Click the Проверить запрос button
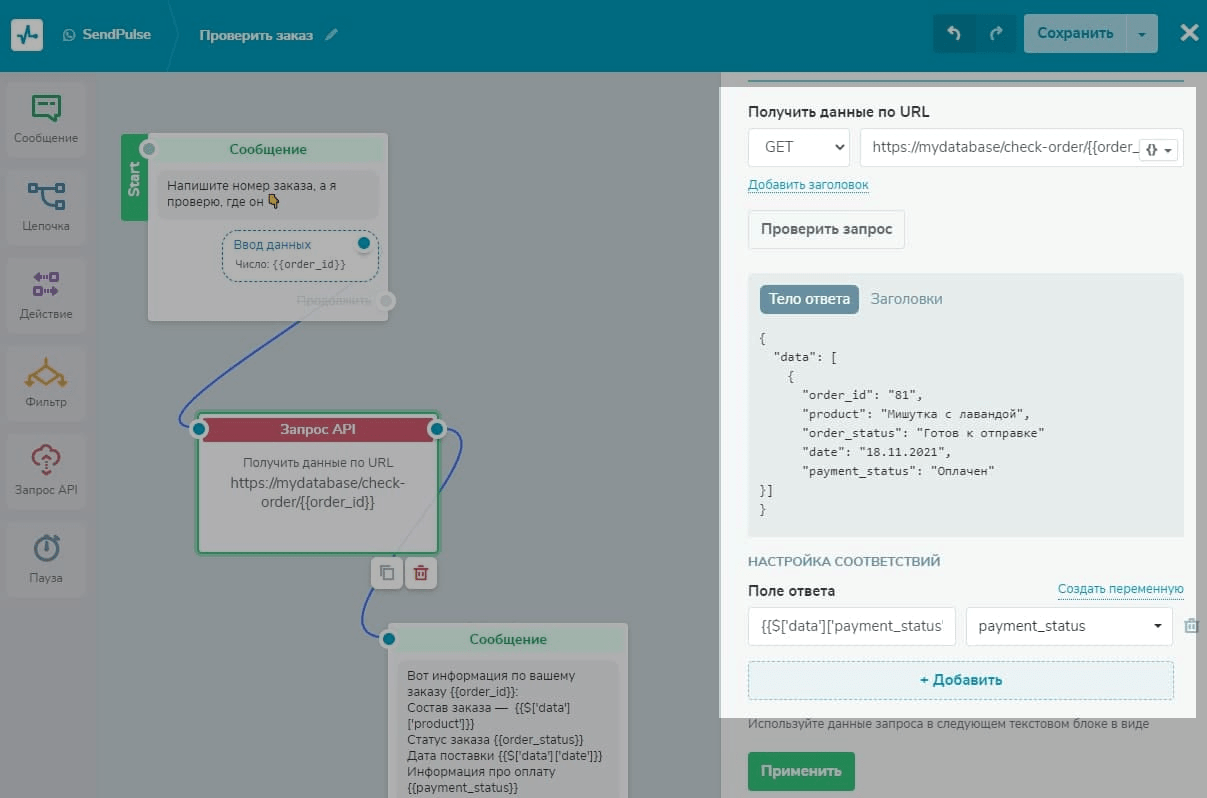This screenshot has width=1207, height=798. [x=826, y=229]
